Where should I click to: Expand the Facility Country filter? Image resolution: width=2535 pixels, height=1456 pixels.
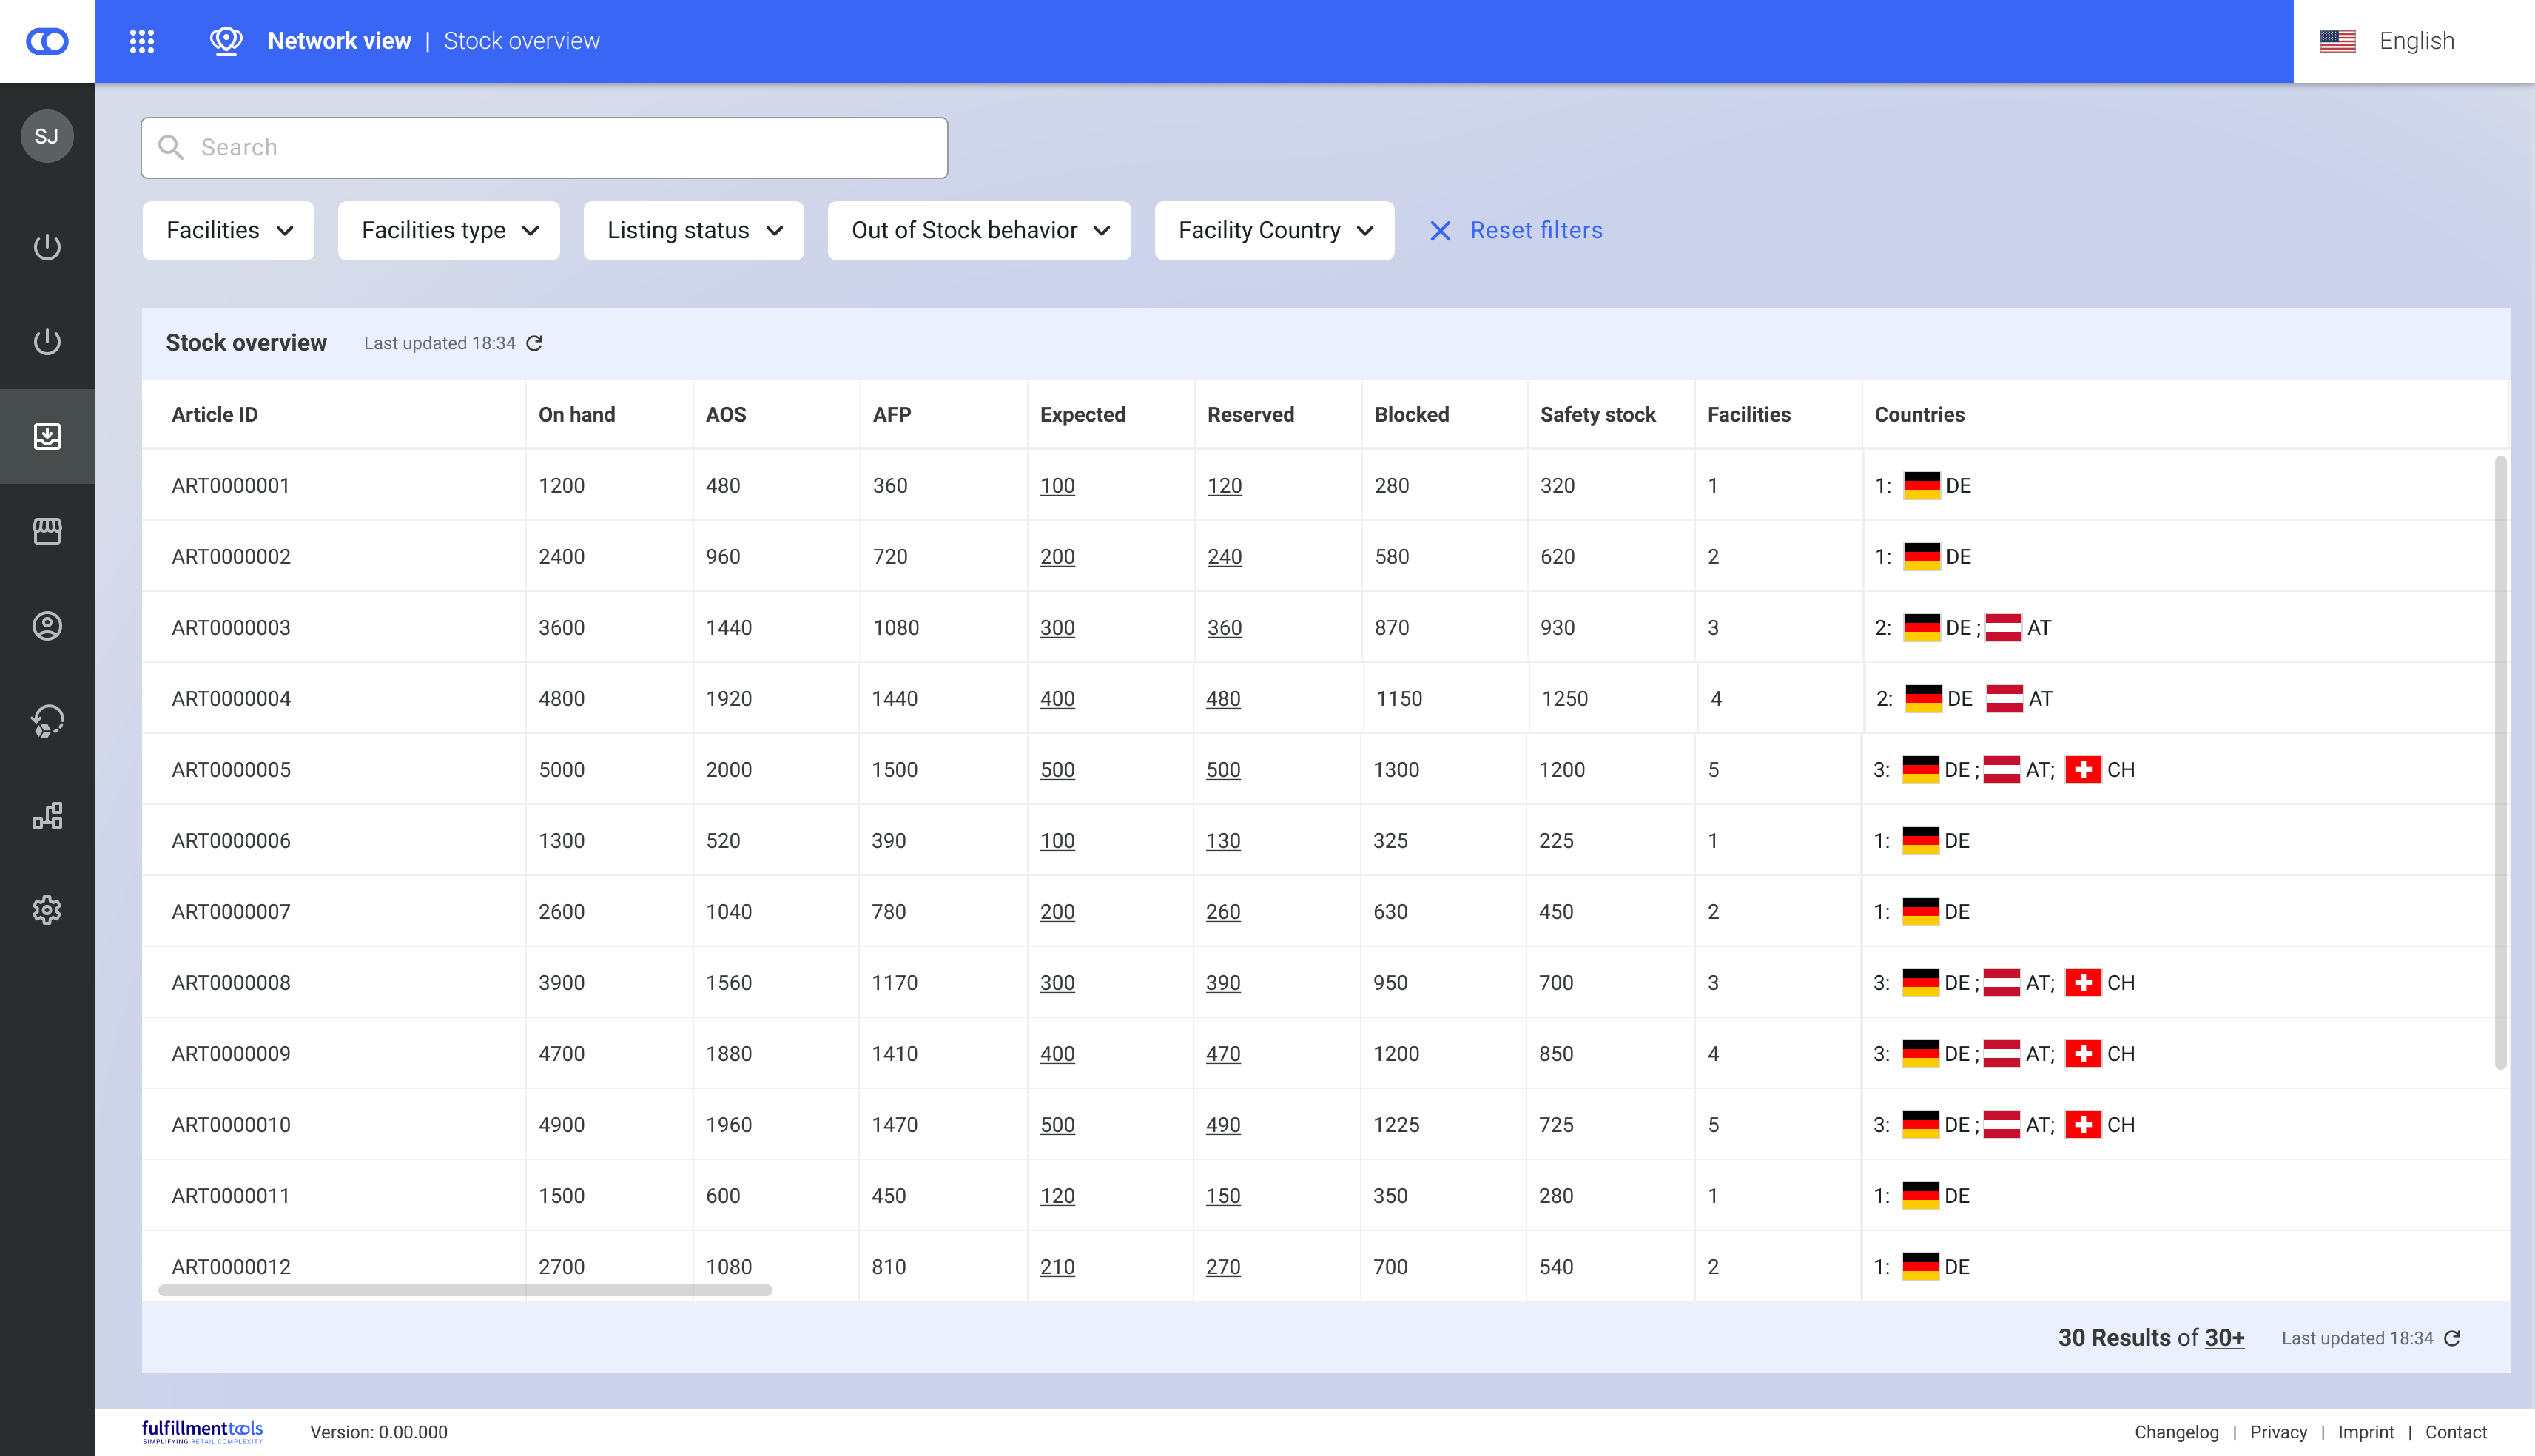pyautogui.click(x=1274, y=231)
